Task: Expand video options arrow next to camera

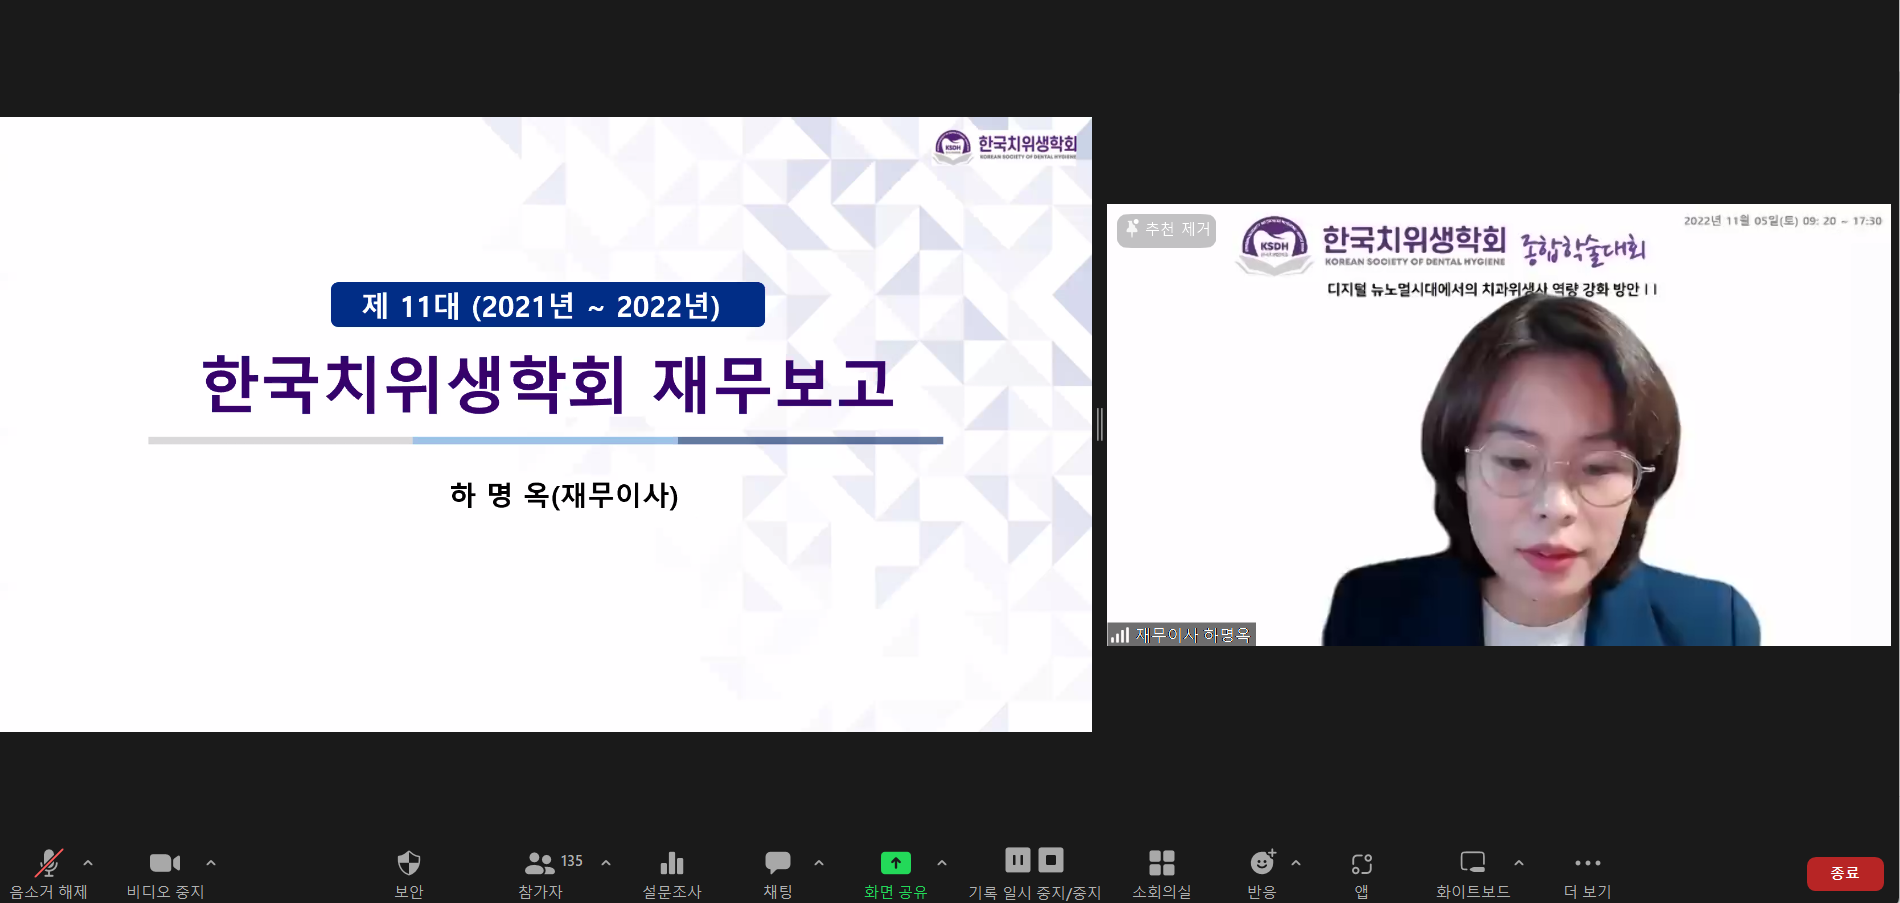Action: [211, 862]
